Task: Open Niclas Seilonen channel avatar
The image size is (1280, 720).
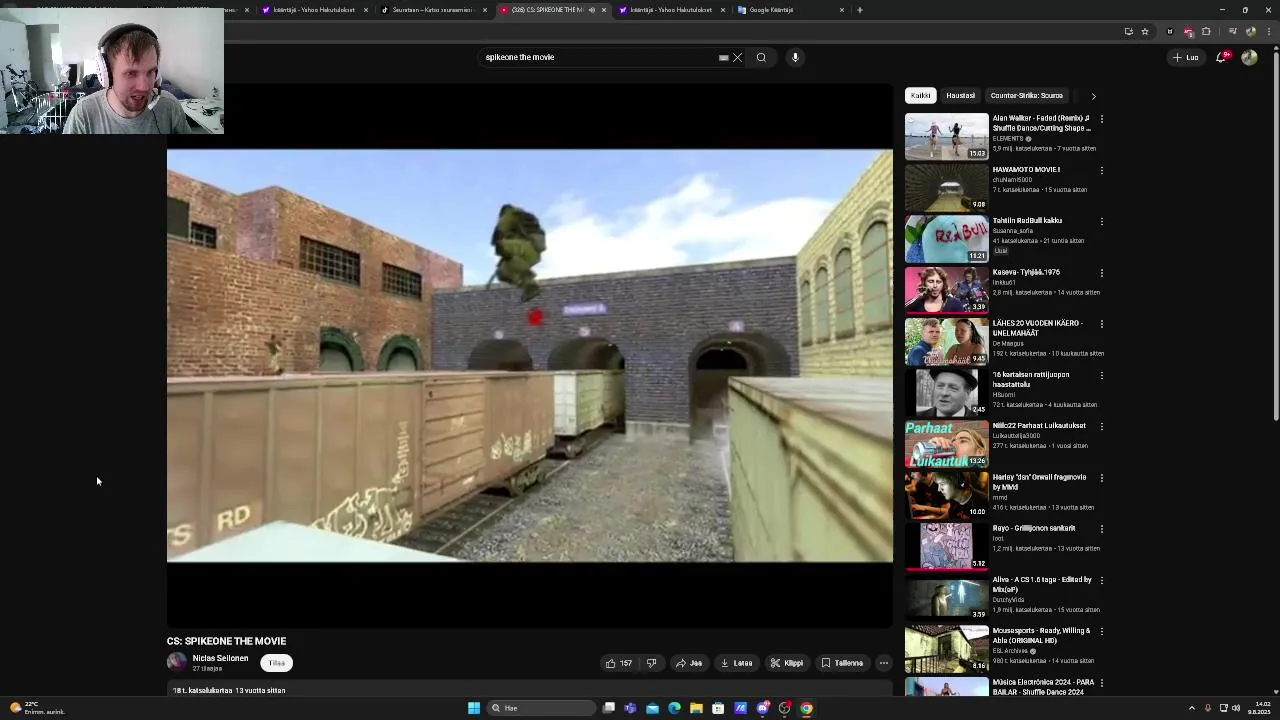Action: click(177, 662)
